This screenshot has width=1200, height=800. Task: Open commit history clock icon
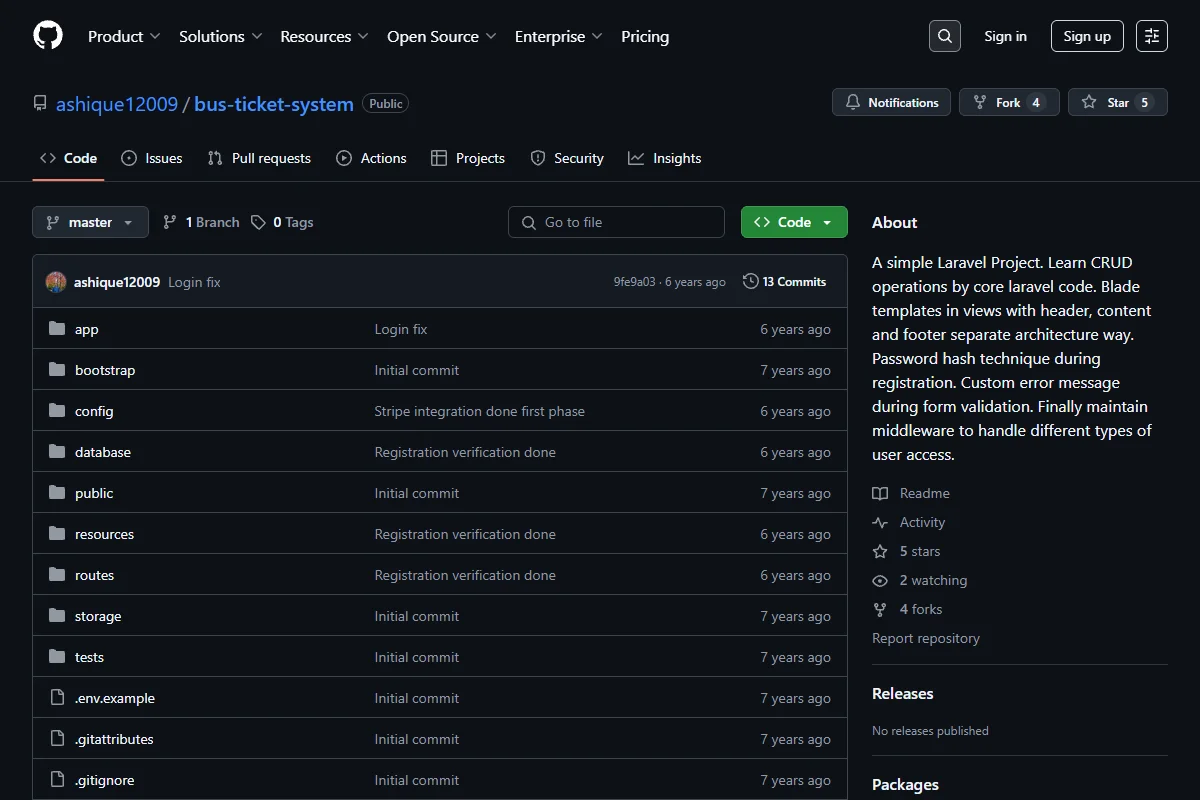751,282
